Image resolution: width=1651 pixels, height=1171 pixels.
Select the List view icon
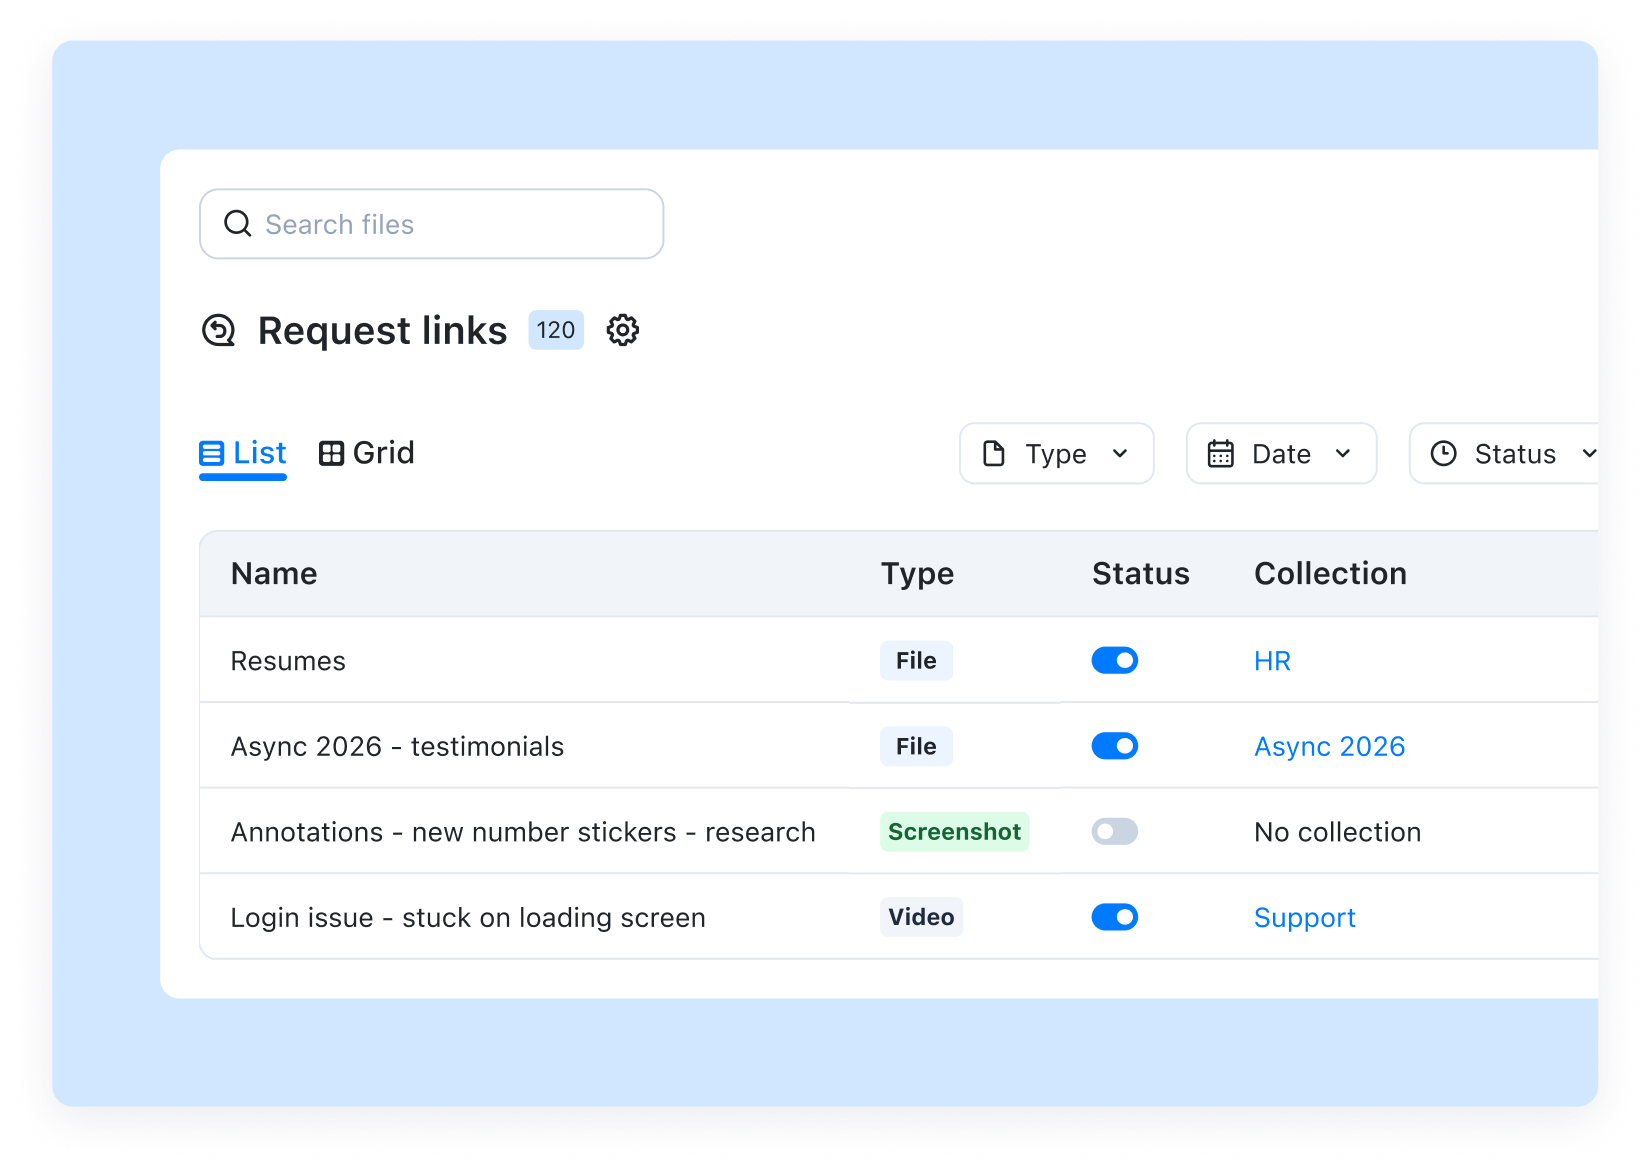211,452
